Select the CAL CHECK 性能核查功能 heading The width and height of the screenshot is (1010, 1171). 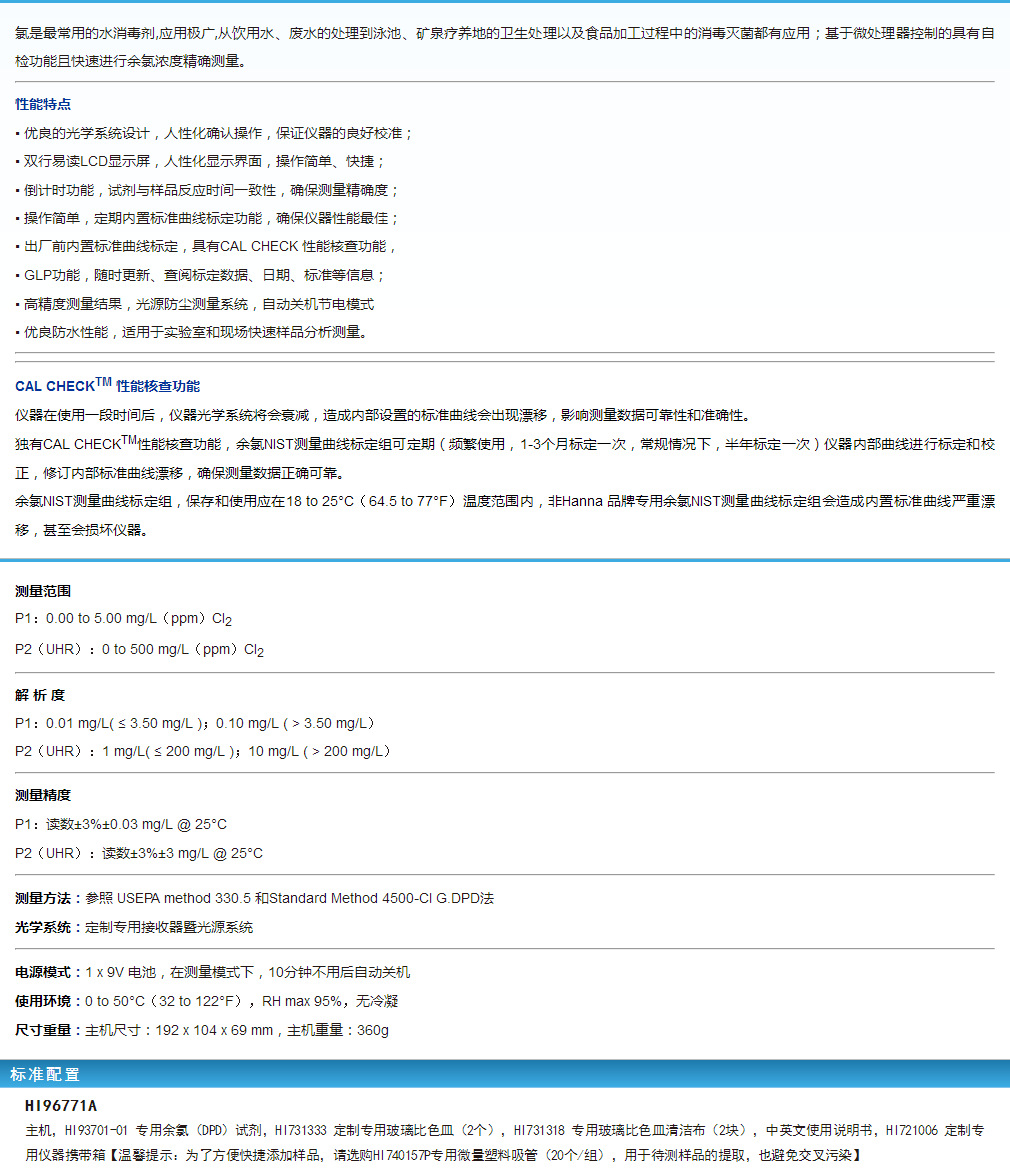(108, 385)
